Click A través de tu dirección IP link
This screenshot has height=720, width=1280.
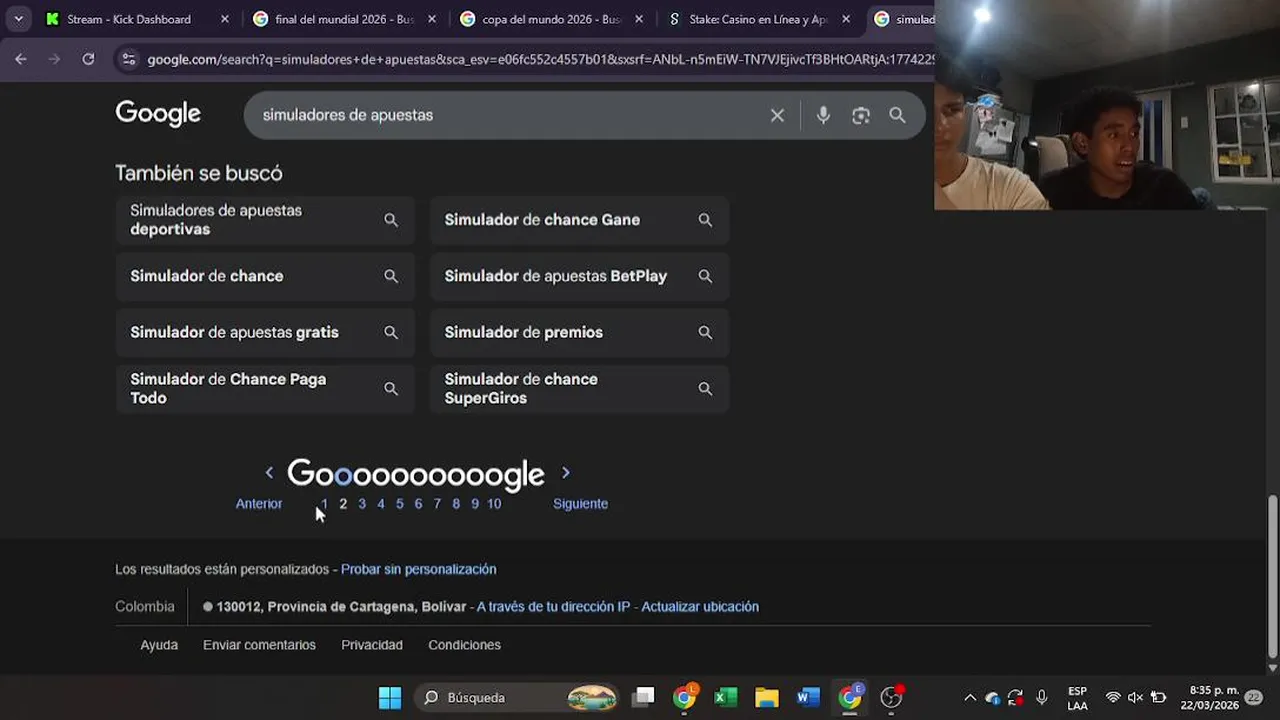(553, 607)
